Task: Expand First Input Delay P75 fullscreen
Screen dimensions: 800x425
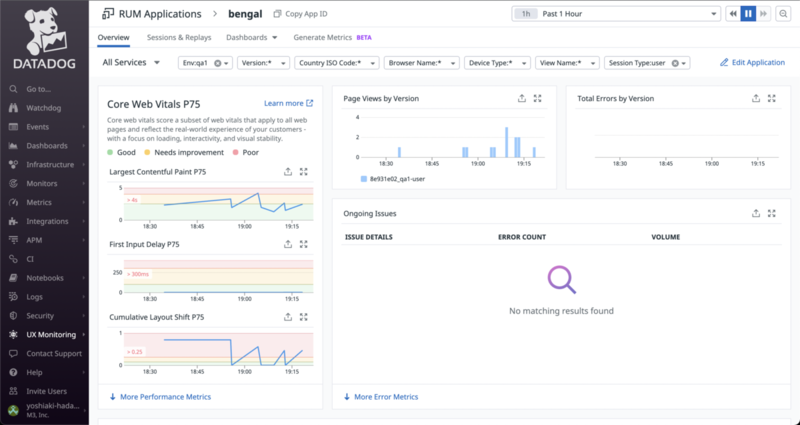Action: click(x=304, y=244)
